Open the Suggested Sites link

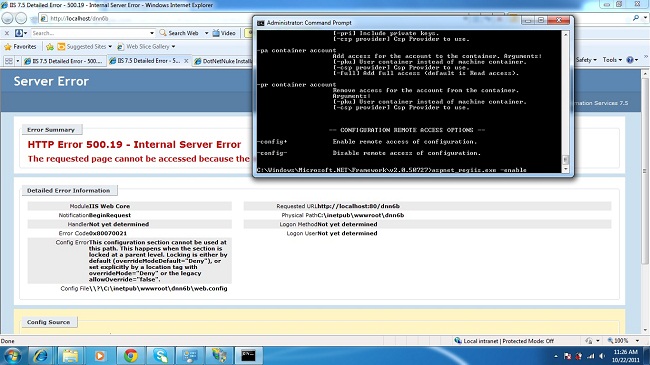coord(82,46)
